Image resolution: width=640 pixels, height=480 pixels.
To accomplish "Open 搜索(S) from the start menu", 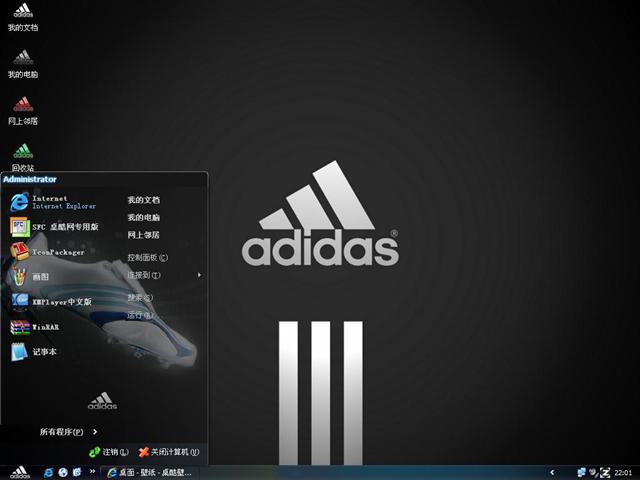I will coord(140,298).
